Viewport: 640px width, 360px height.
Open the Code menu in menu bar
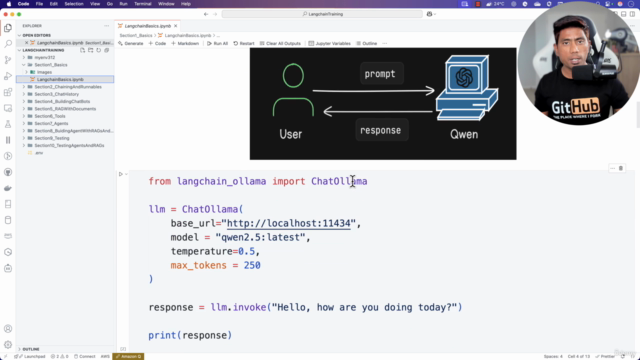point(23,4)
